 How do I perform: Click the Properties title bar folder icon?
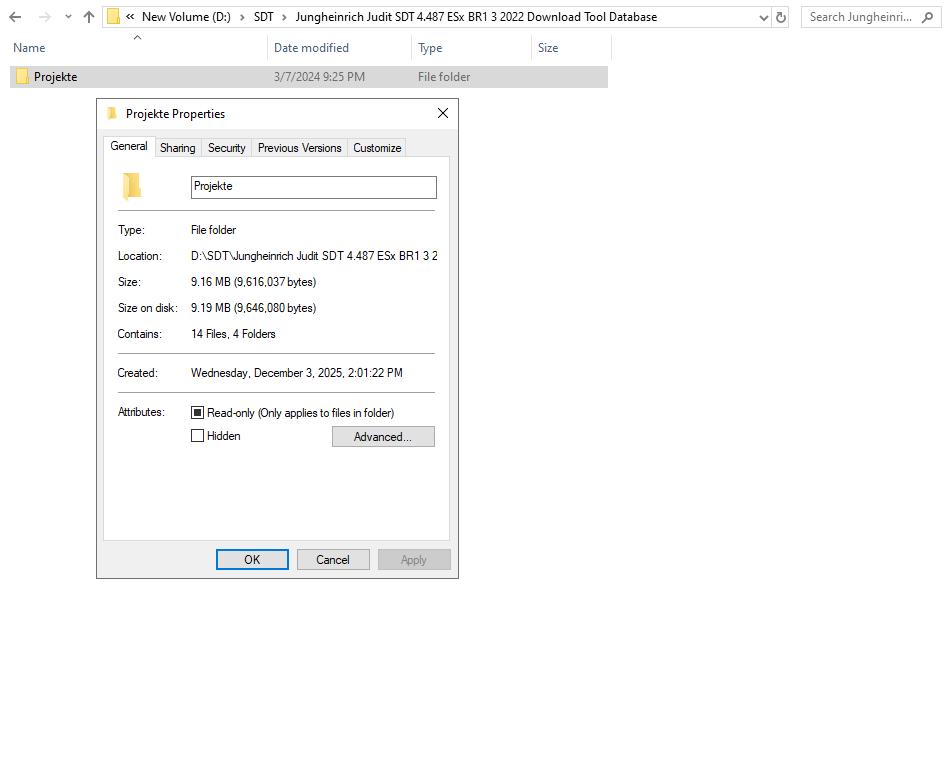(x=112, y=113)
